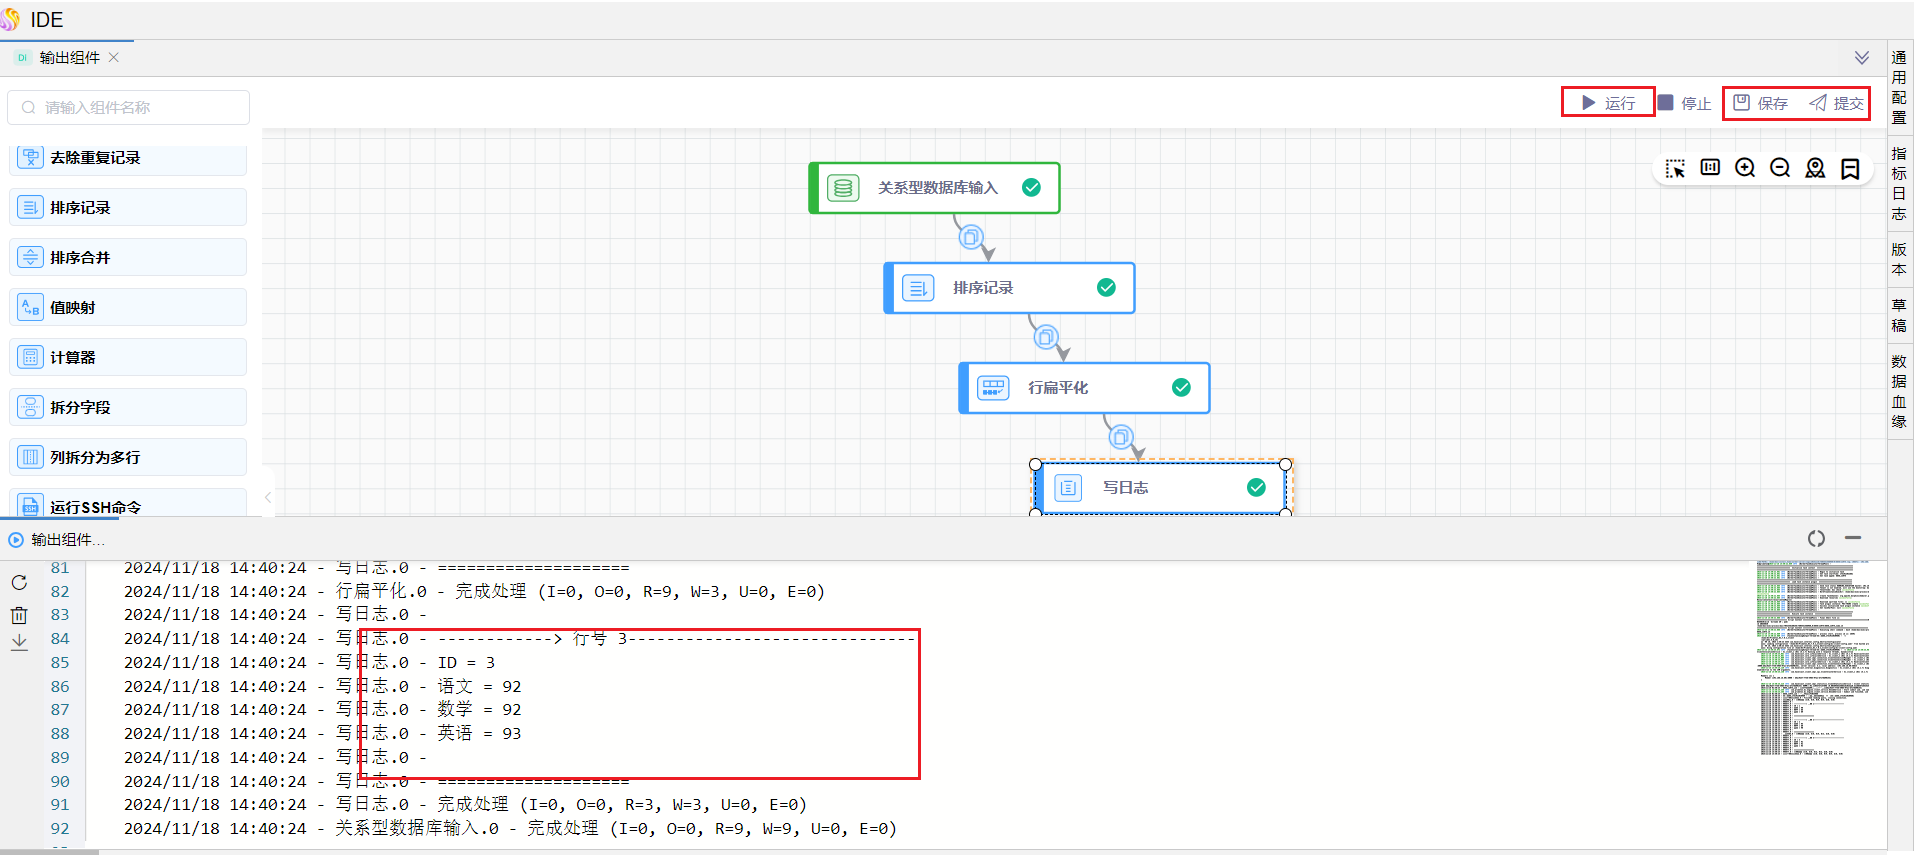
Task: Download the log via arrow icon
Action: click(19, 643)
